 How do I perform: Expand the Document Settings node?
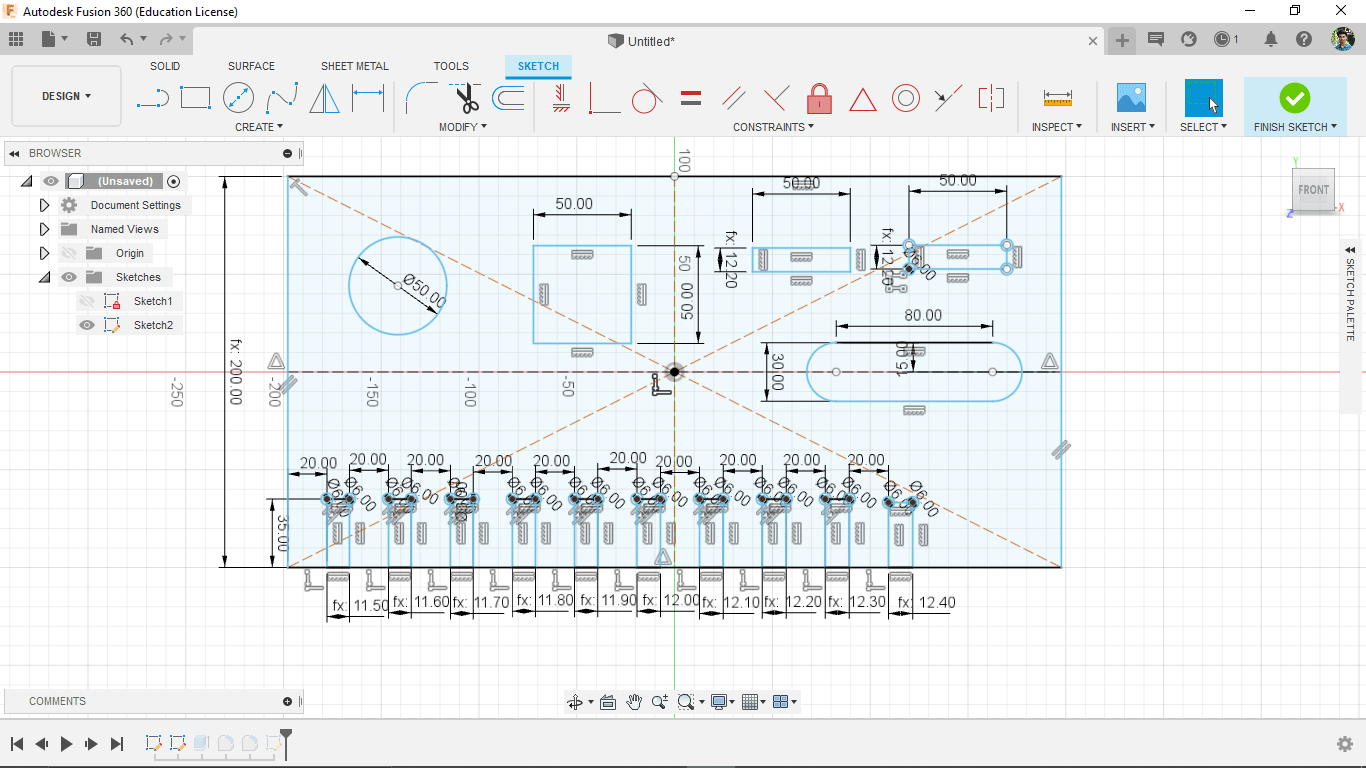44,205
